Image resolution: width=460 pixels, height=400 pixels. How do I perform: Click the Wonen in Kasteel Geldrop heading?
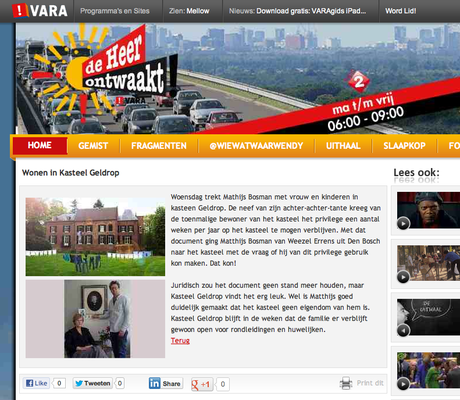(x=71, y=173)
